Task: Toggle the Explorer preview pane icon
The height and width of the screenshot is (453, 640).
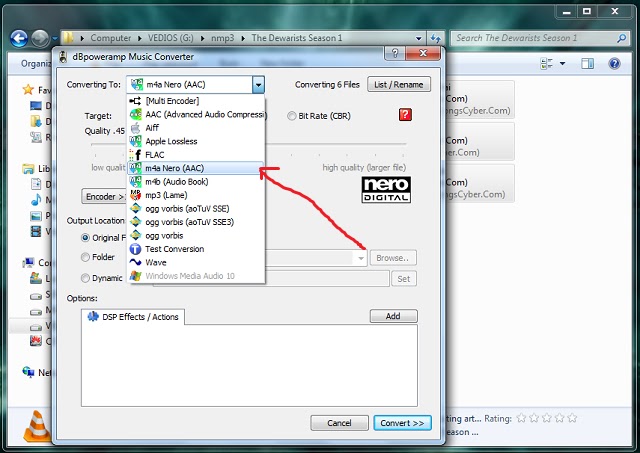Action: (587, 64)
